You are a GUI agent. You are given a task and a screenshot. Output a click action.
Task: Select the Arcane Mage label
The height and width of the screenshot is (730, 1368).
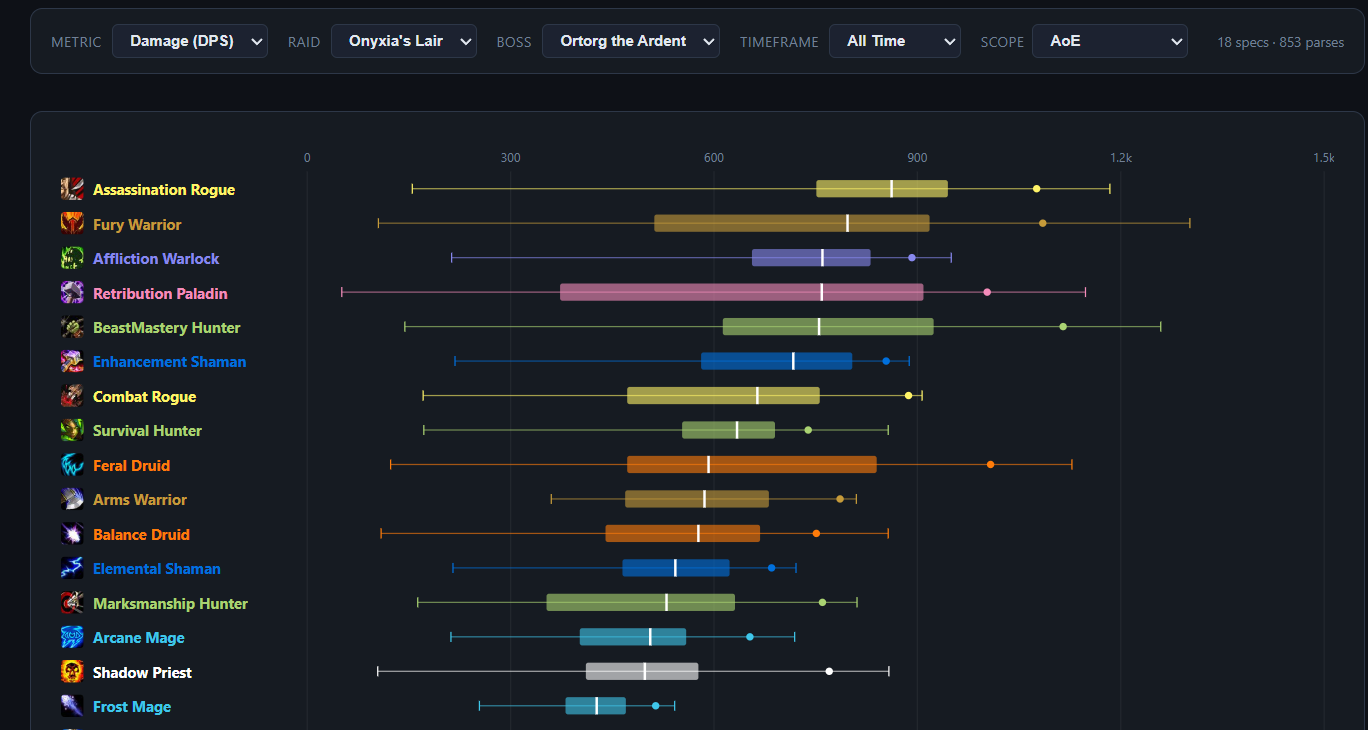(x=139, y=638)
